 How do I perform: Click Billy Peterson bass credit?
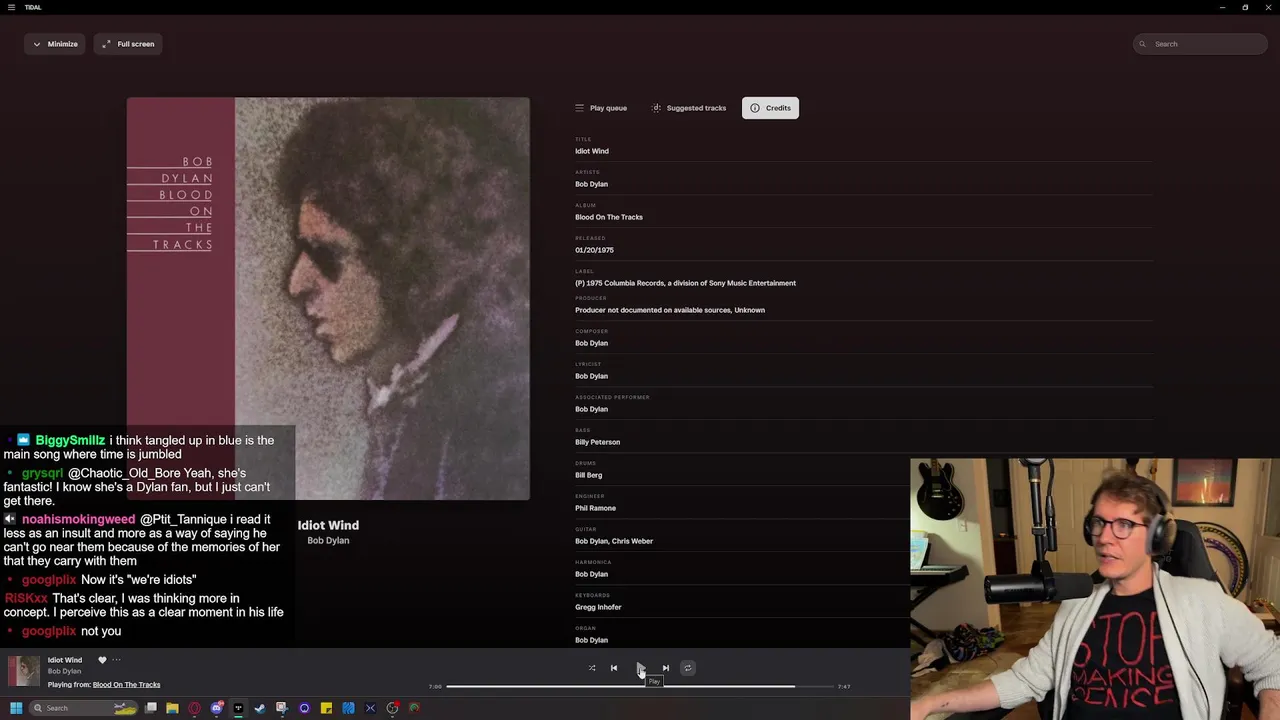tap(597, 442)
